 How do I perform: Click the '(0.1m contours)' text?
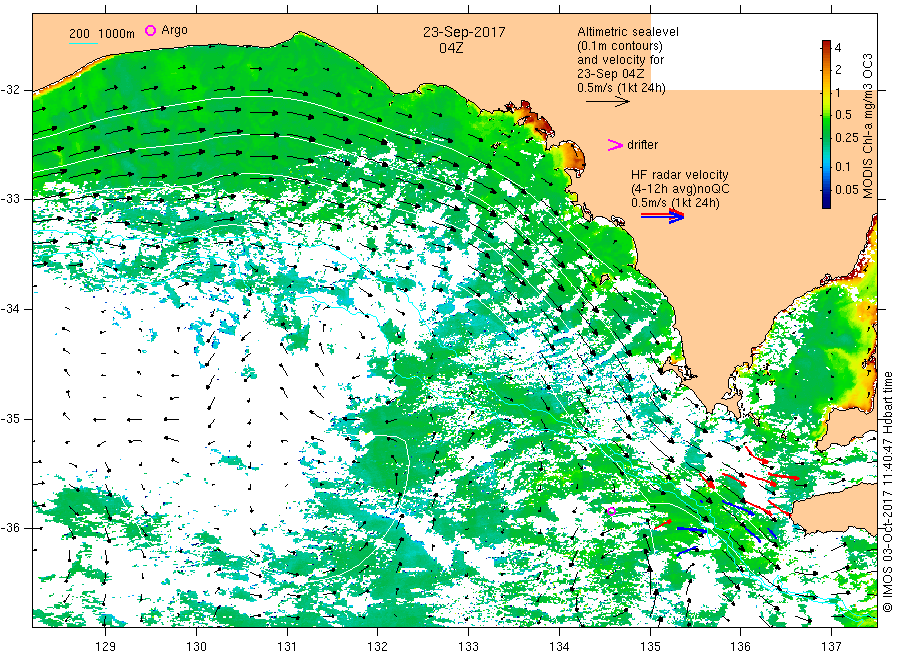pyautogui.click(x=619, y=46)
